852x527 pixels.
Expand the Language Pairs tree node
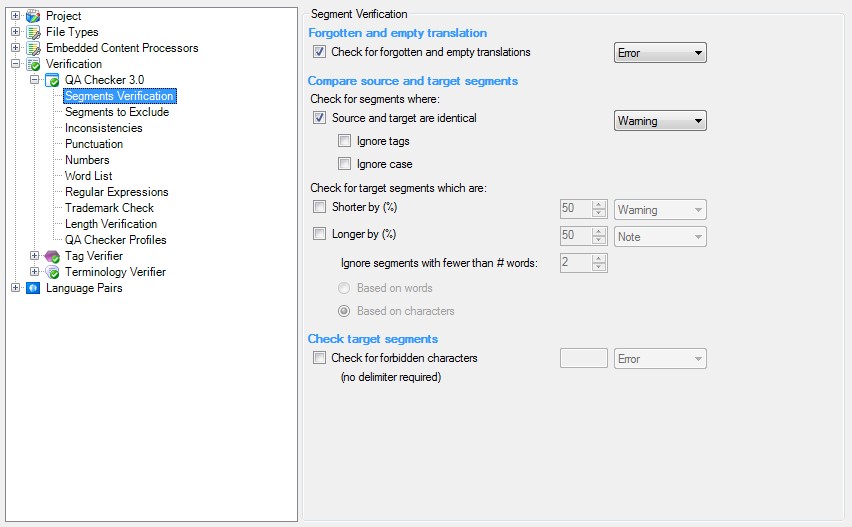(x=15, y=288)
